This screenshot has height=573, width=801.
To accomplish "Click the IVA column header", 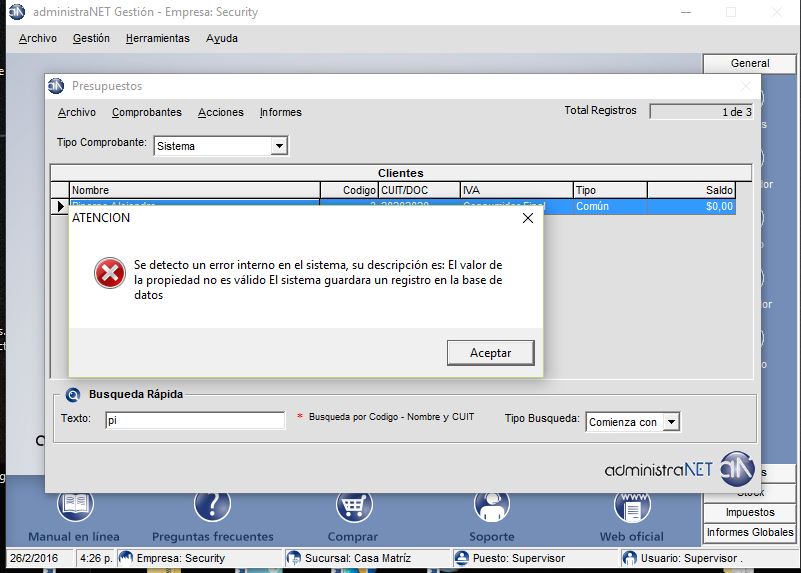I will (x=516, y=190).
